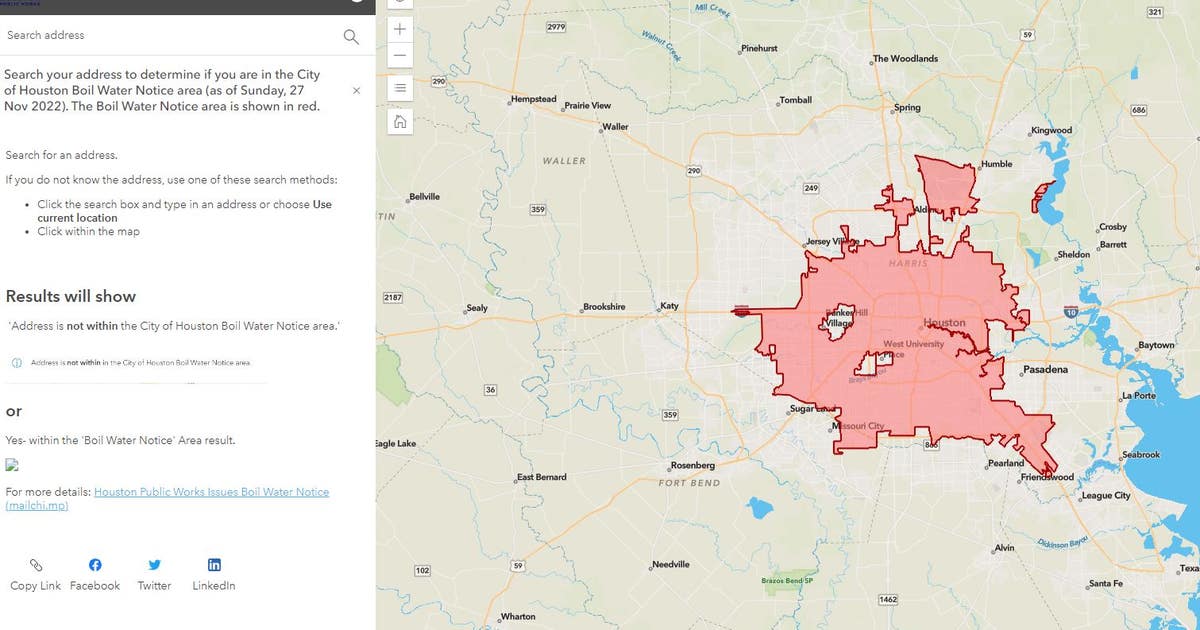Screen dimensions: 1200x630
Task: Click the La Porte label
Action: (x=1139, y=396)
